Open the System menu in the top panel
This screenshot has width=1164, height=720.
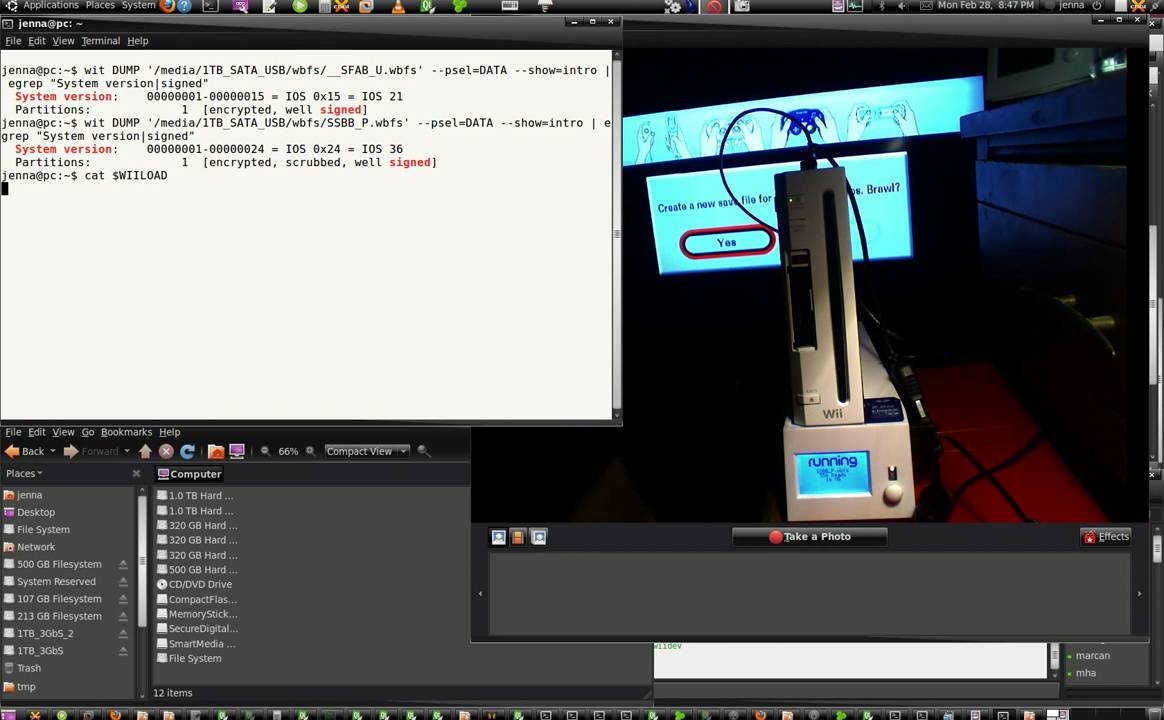point(139,5)
